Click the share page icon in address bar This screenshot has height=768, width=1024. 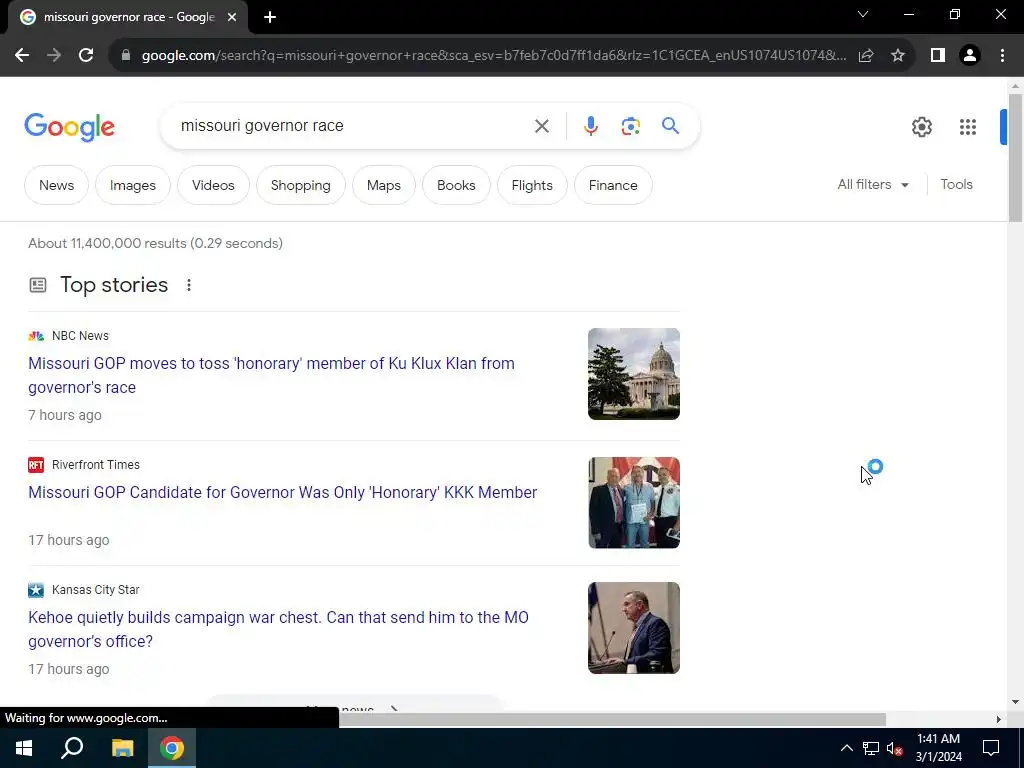(866, 56)
